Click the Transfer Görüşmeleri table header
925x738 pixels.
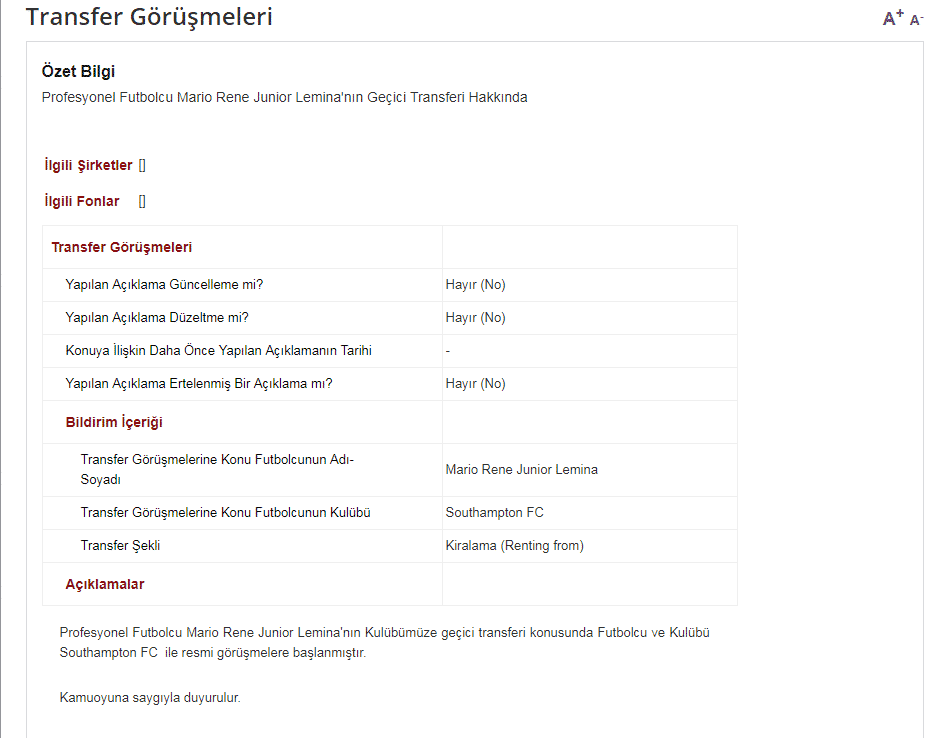coord(122,247)
